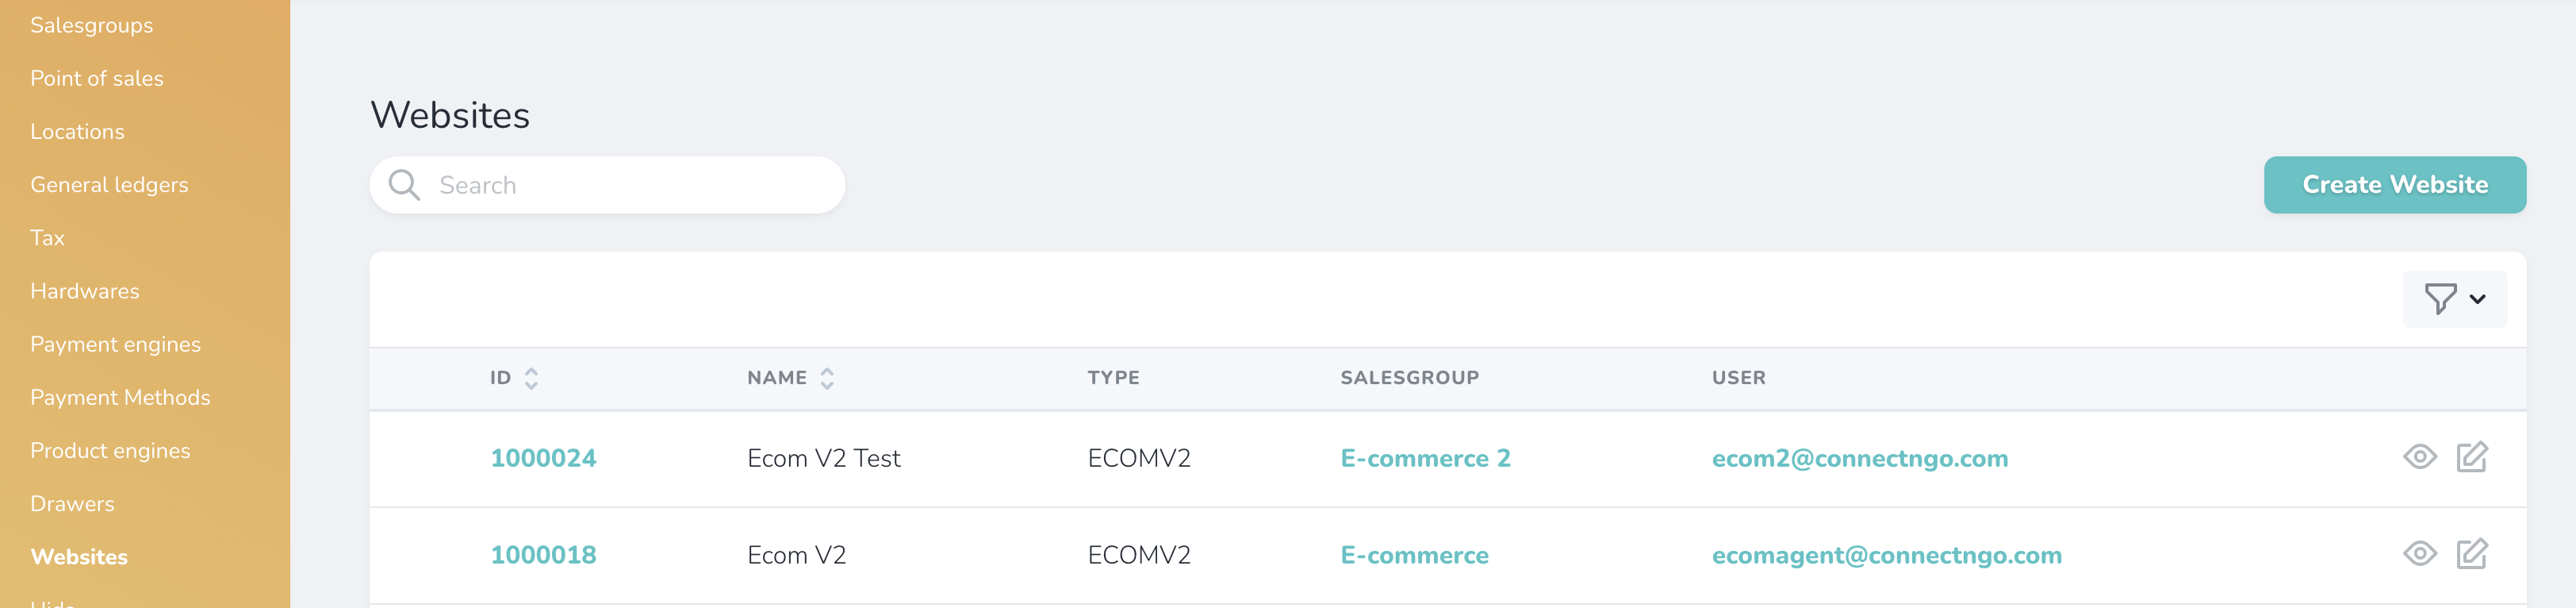Screen dimensions: 2576x608
Task: Type in the Search websites field
Action: coord(630,185)
